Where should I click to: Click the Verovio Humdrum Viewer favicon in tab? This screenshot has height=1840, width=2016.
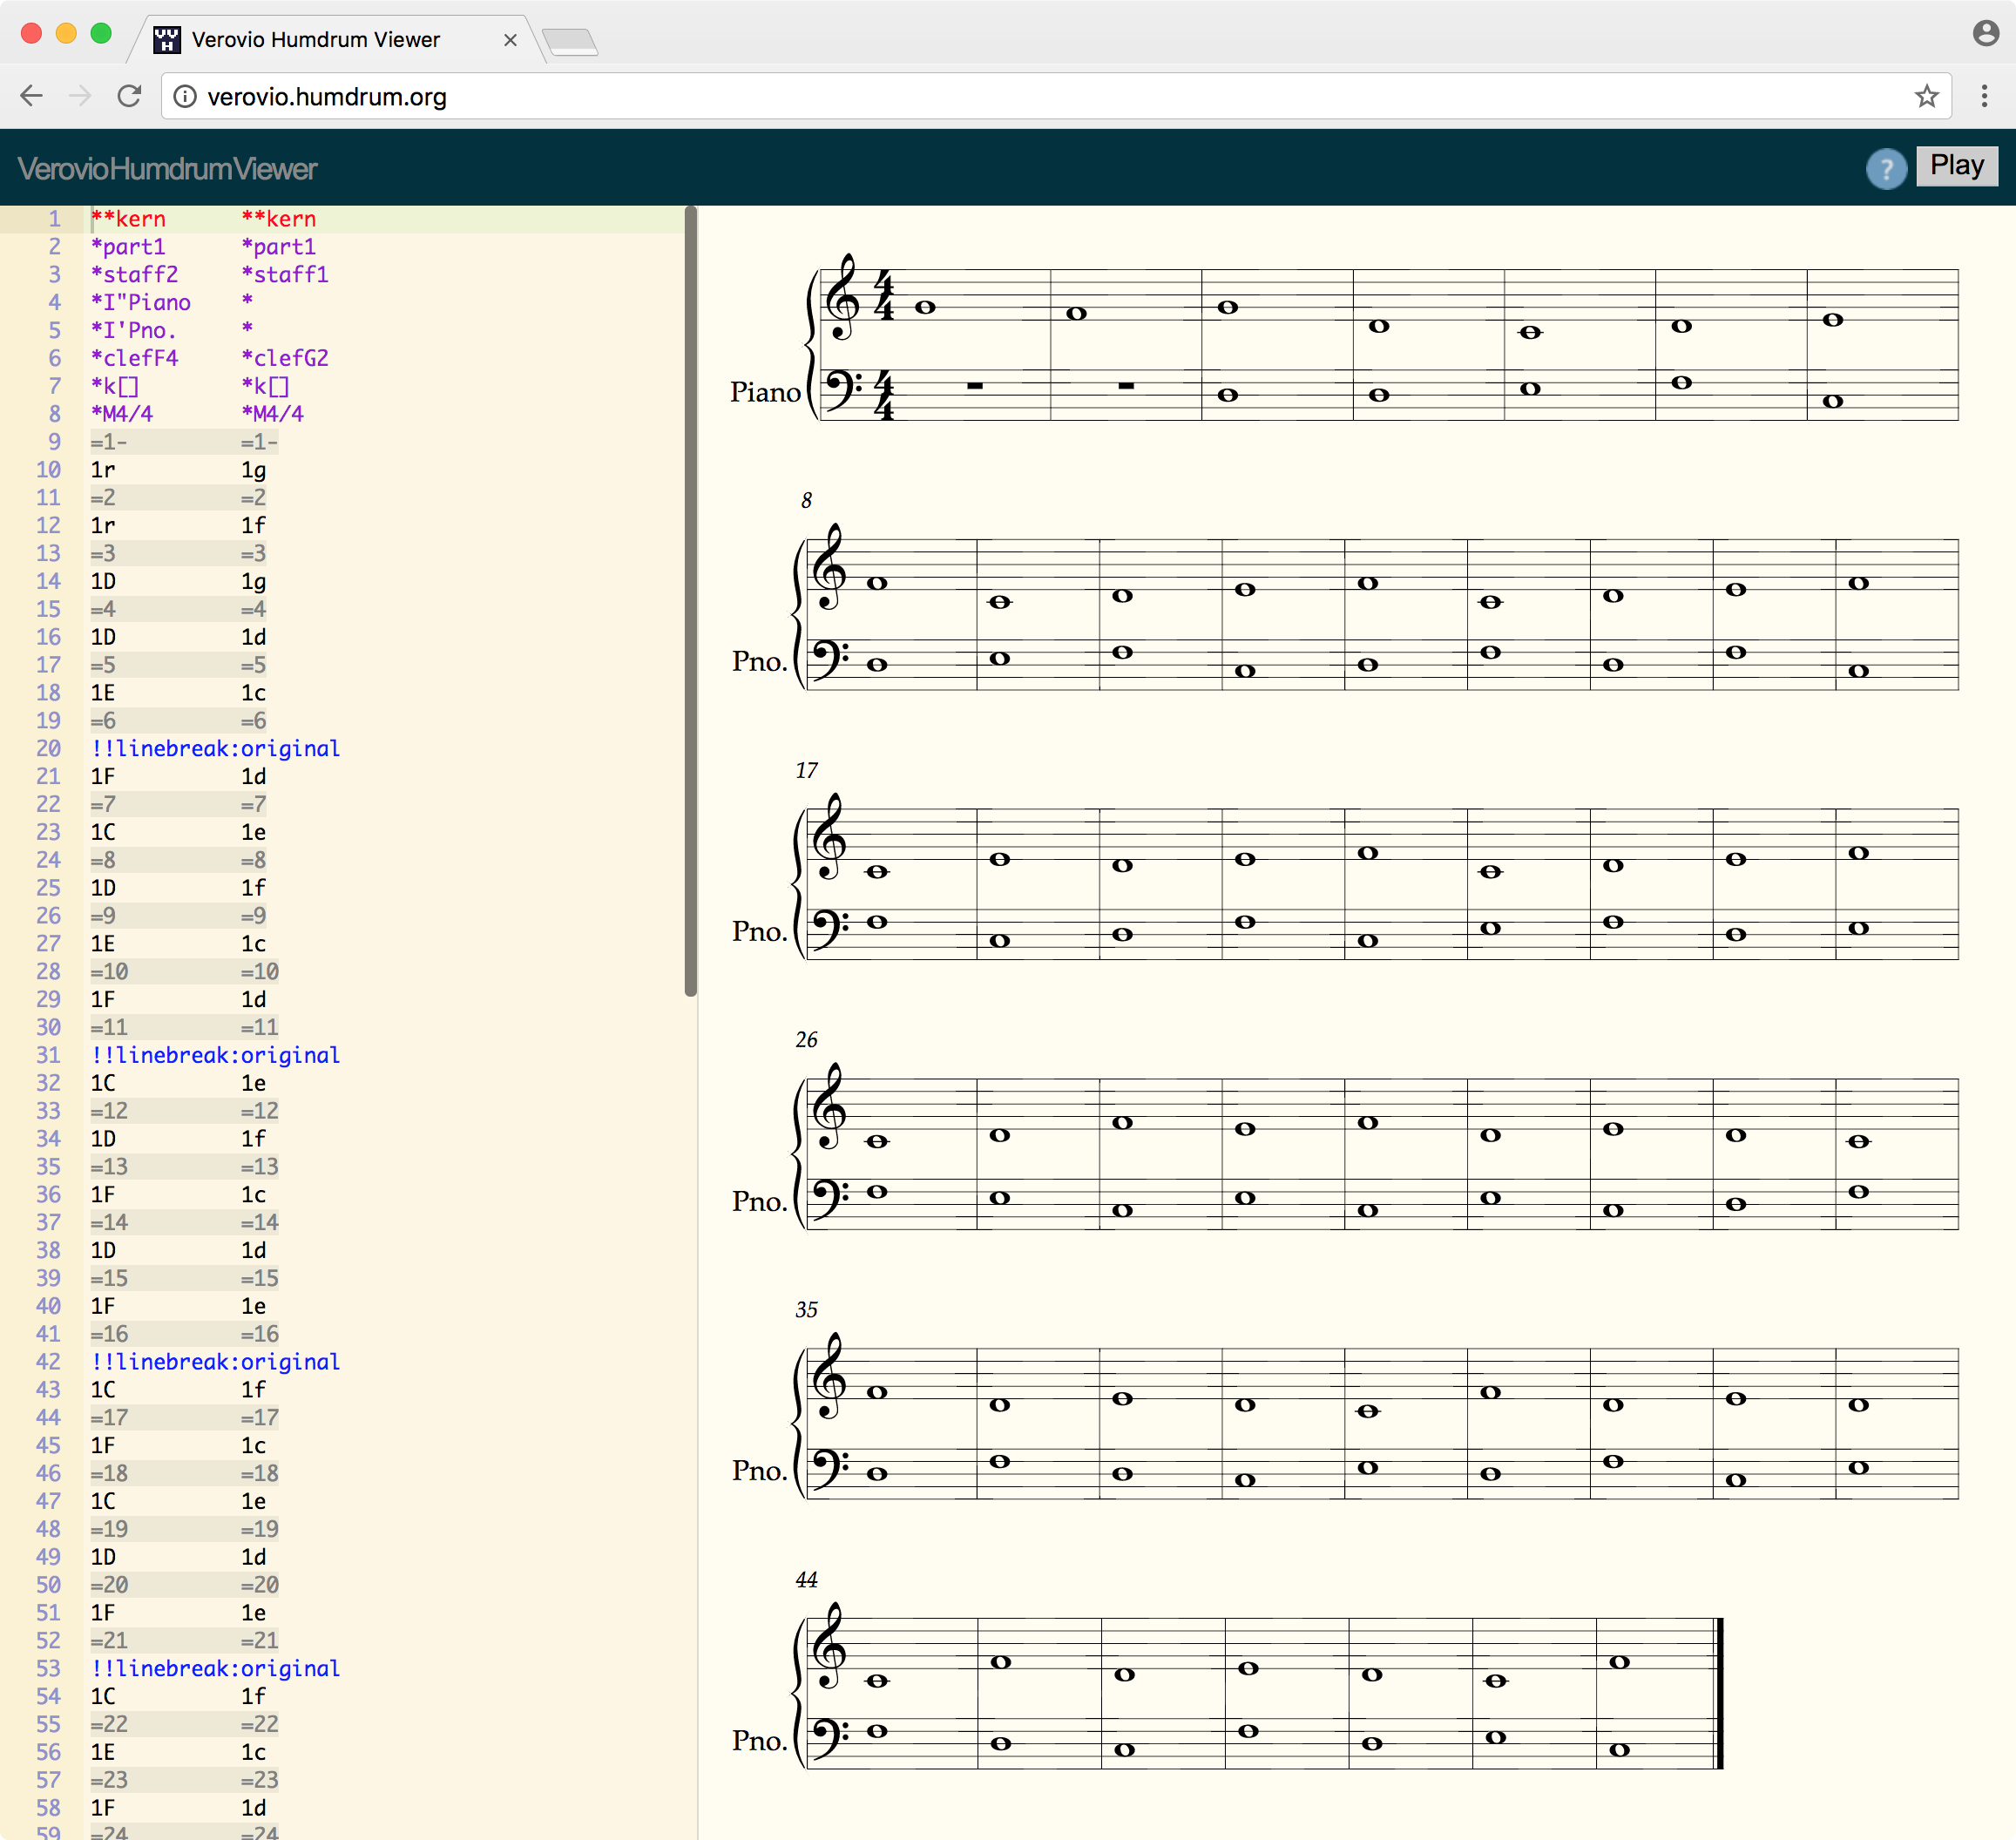tap(166, 39)
